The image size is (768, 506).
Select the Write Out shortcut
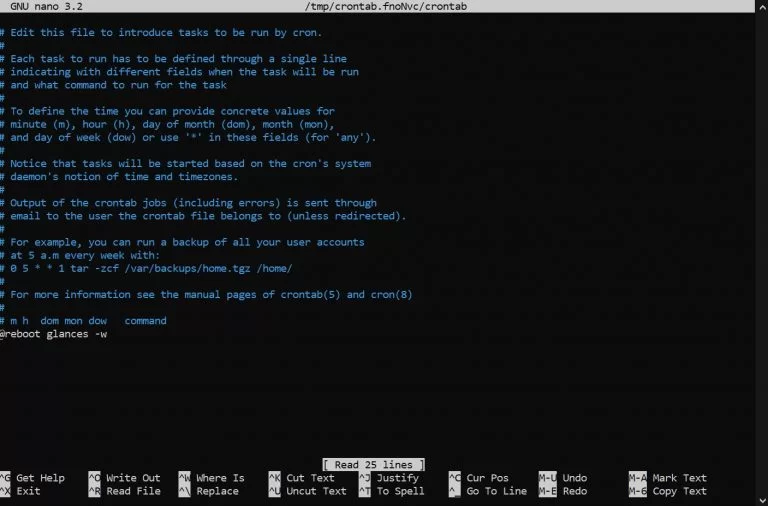pyautogui.click(x=133, y=478)
